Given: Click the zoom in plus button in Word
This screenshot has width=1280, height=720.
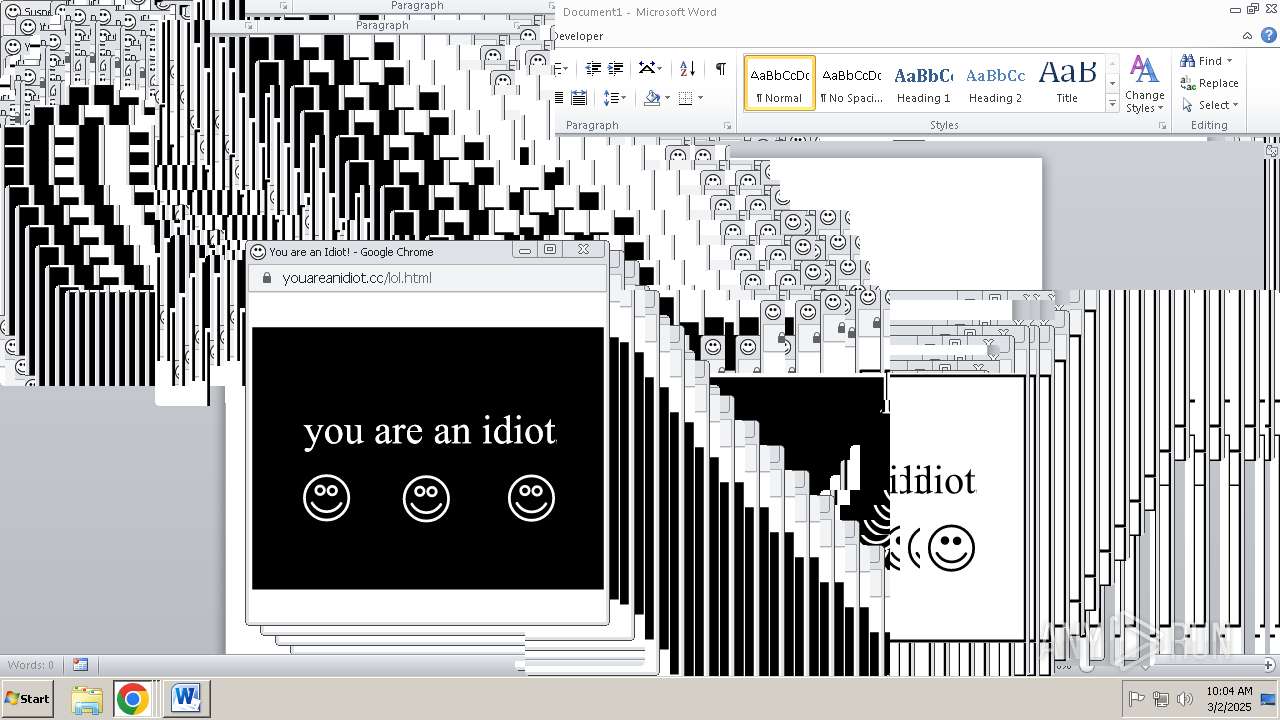Looking at the screenshot, I should (1268, 664).
